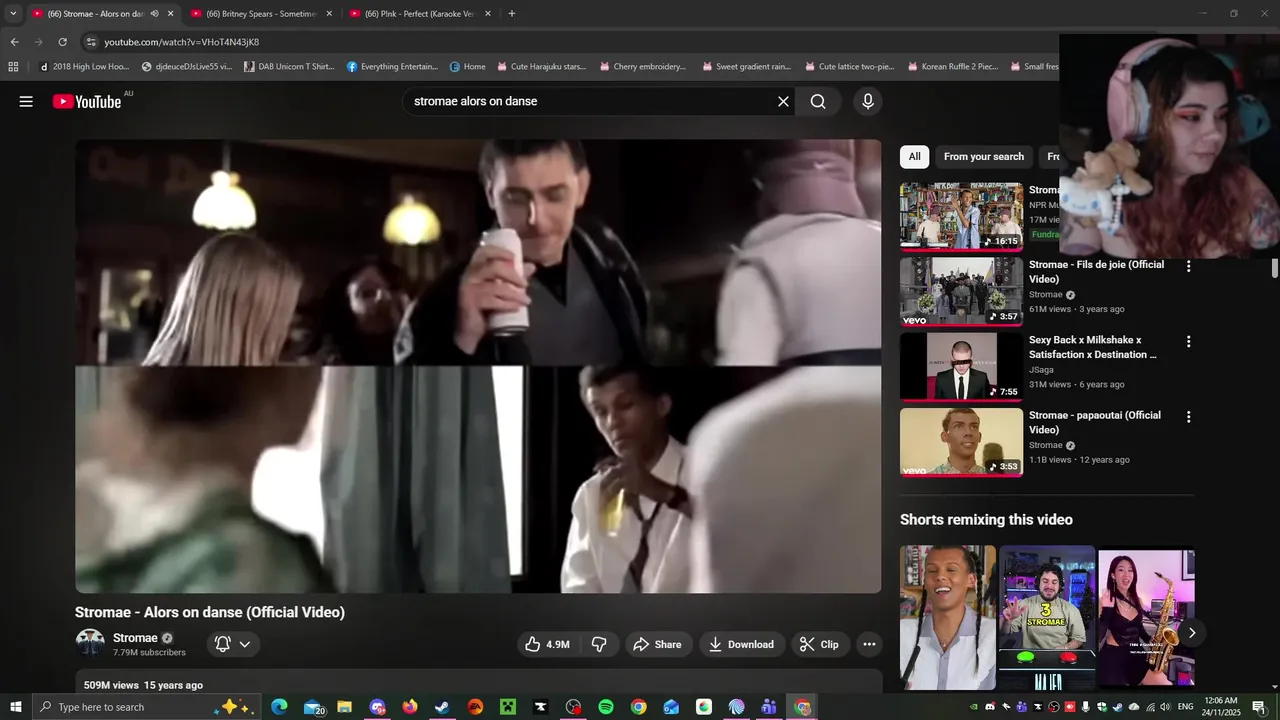Open Fils de joie video thumbnail
This screenshot has width=1280, height=720.
(x=961, y=291)
